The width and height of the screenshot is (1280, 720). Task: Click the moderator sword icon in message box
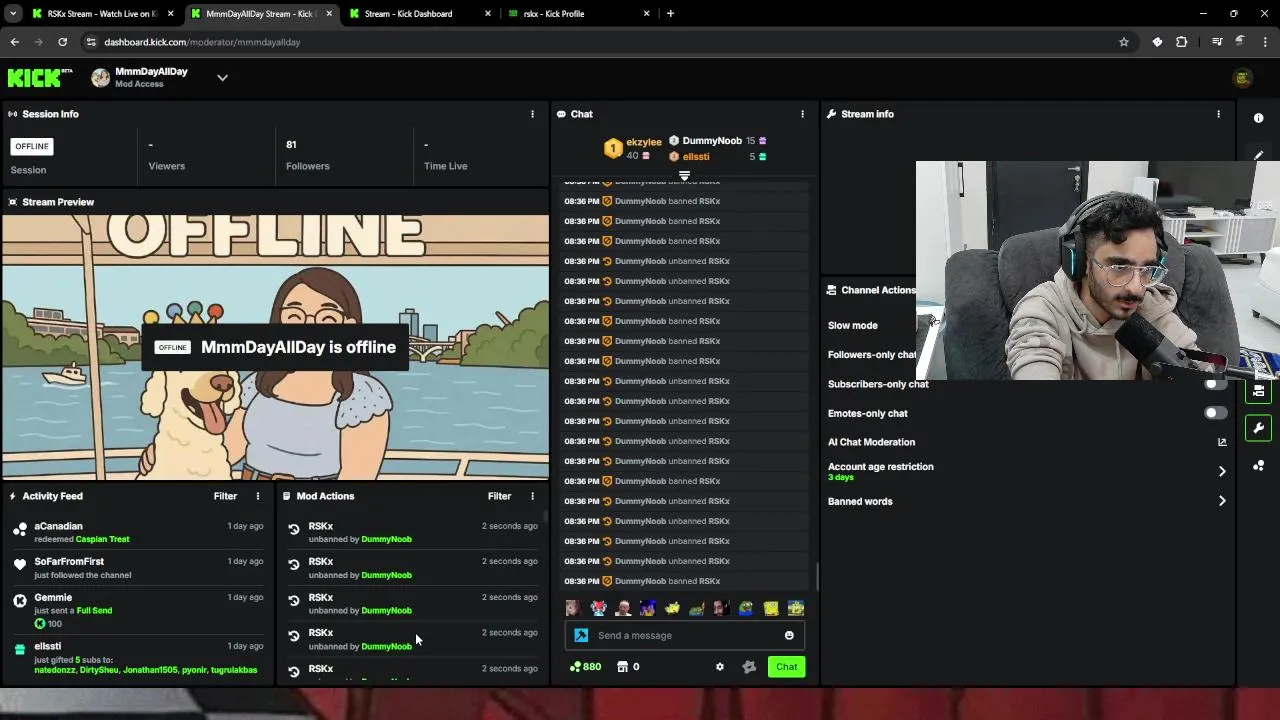[x=581, y=635]
